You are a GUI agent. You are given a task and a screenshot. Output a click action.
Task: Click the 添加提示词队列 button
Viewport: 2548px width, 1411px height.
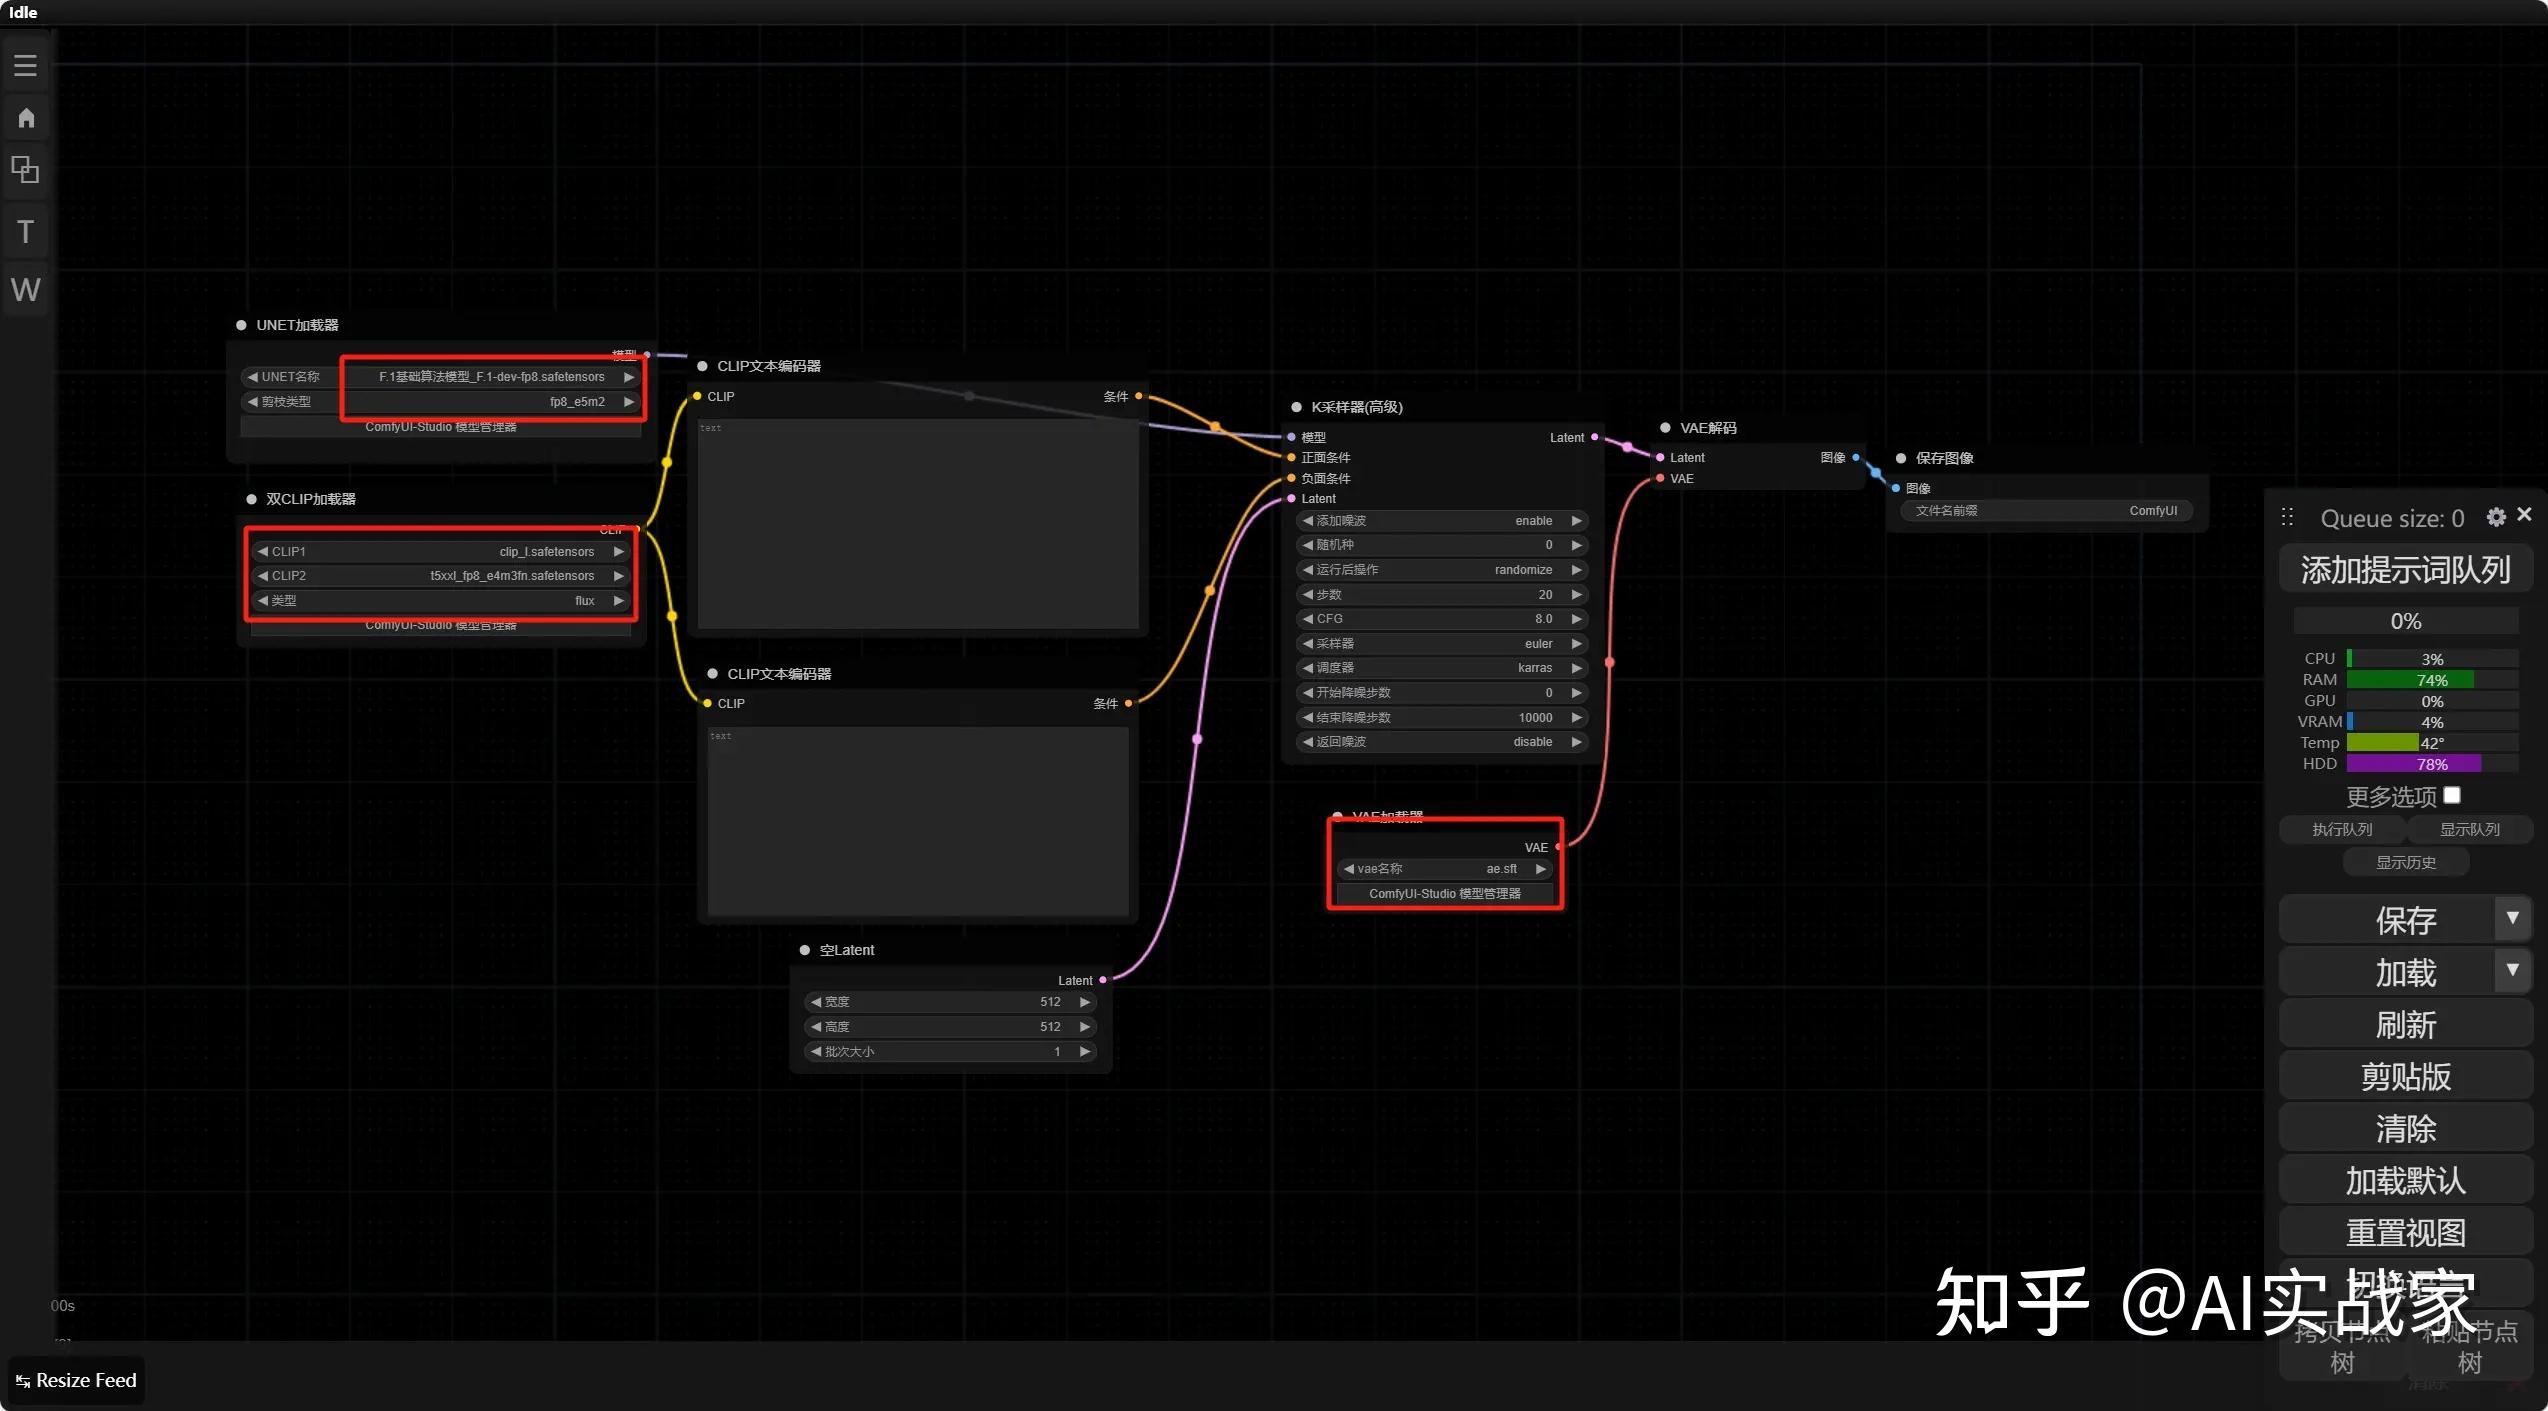2405,570
